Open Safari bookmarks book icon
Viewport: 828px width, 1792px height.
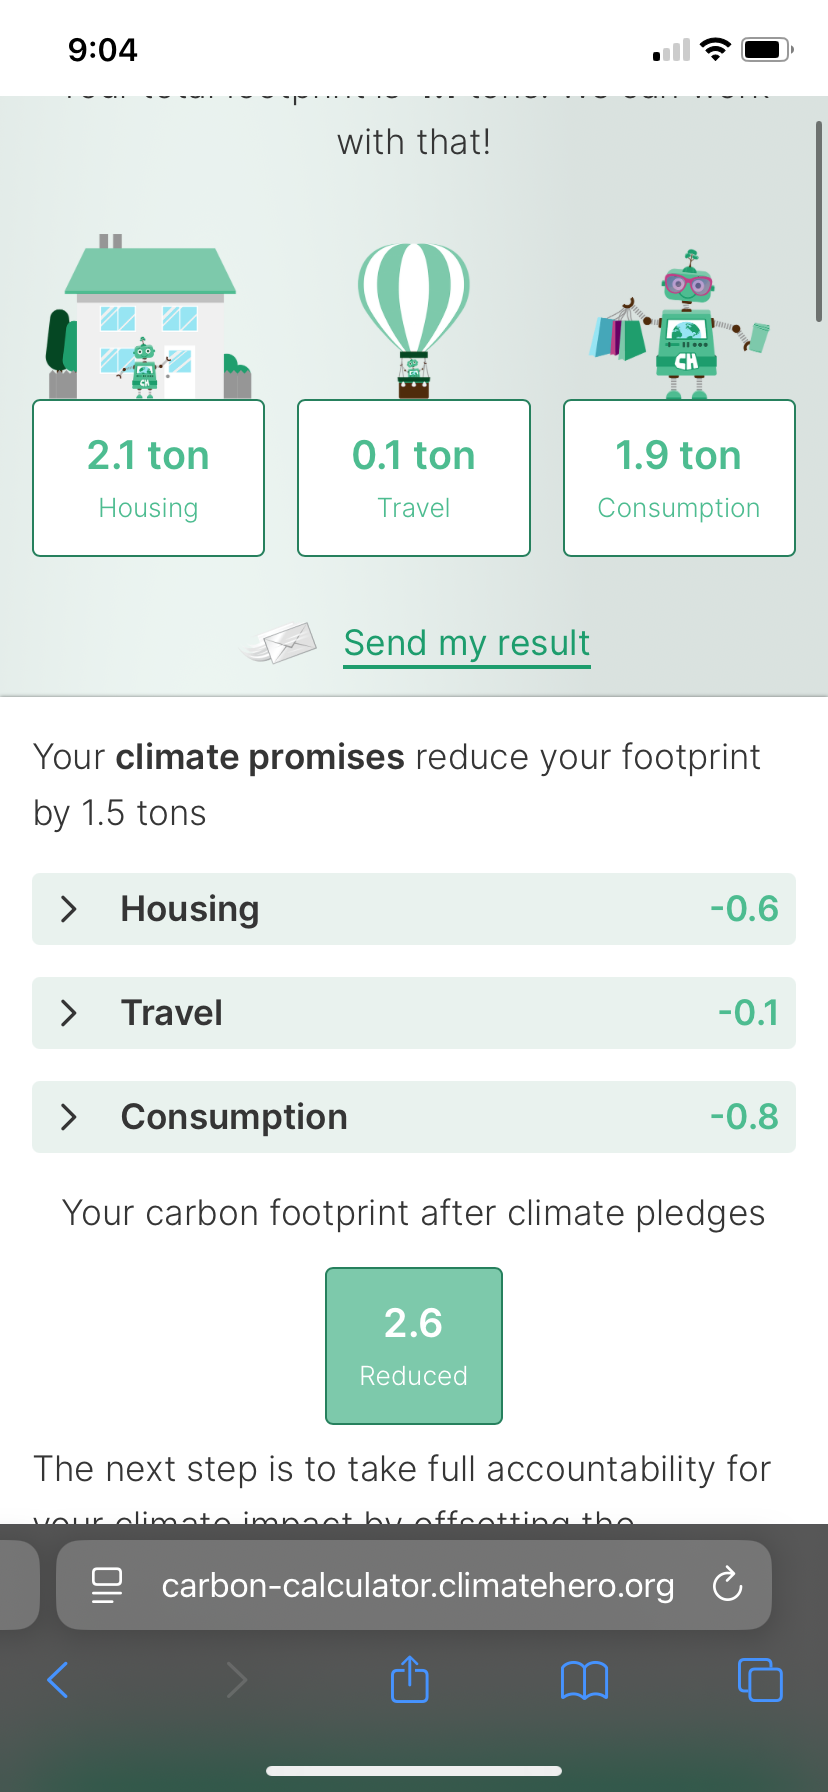pyautogui.click(x=584, y=1680)
